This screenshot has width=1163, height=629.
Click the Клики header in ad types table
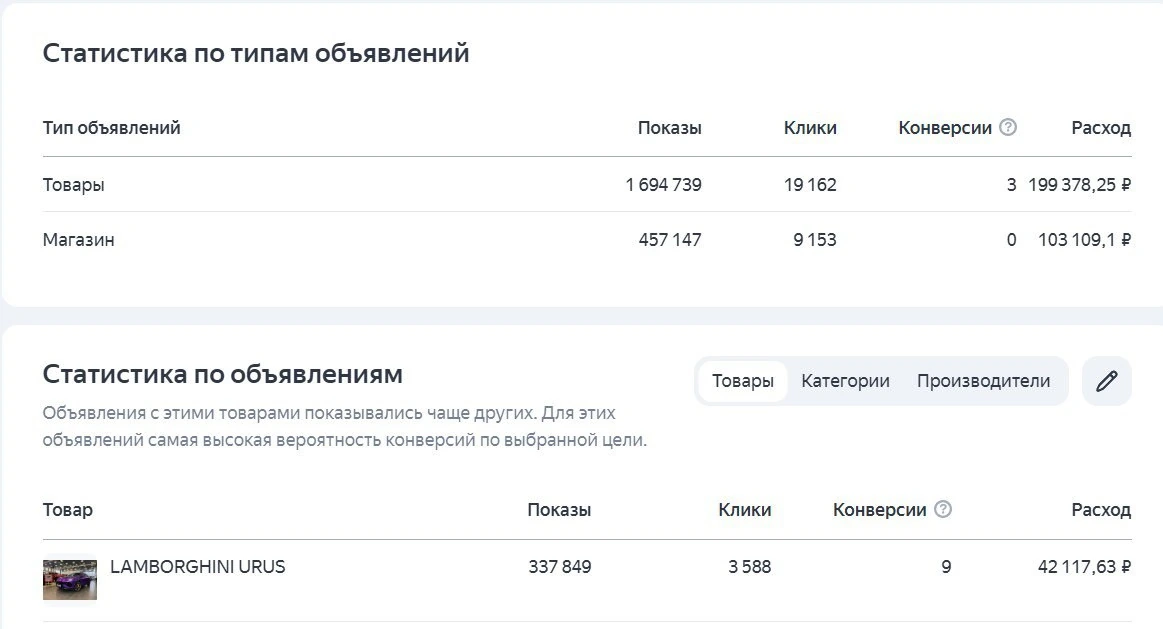click(810, 128)
